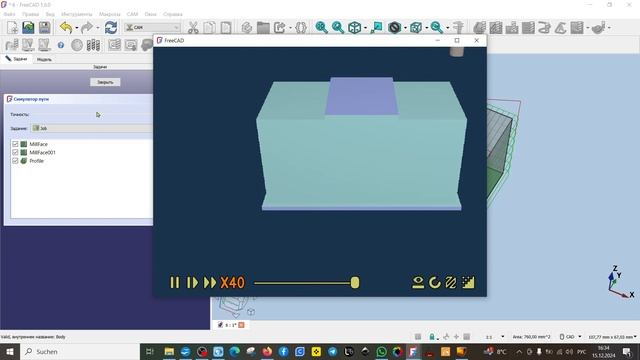Click the tool bit library drills icon

[x=93, y=45]
